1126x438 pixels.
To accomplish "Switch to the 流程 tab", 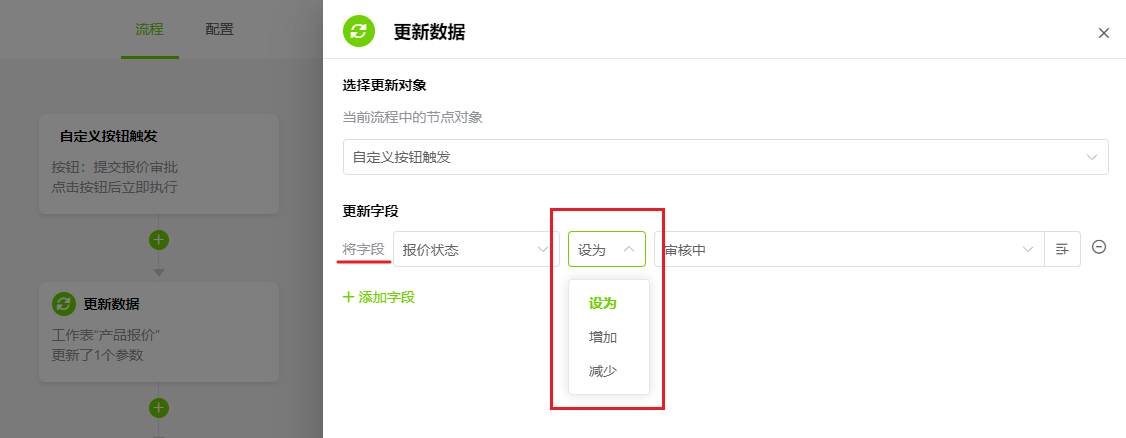I will 149,29.
